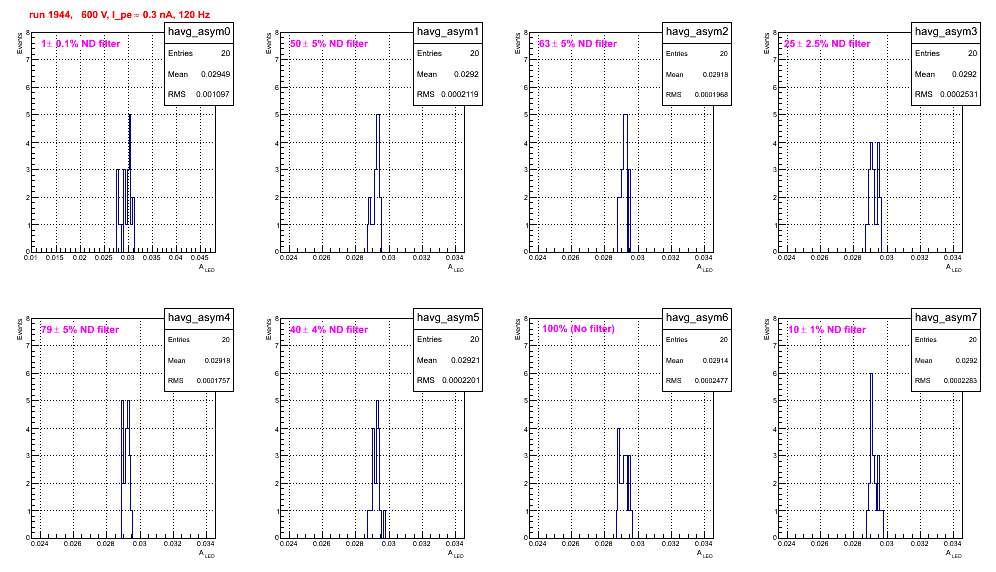
Task: Select the Mean value 0.02921 in havg_asym5
Action: pyautogui.click(x=465, y=360)
